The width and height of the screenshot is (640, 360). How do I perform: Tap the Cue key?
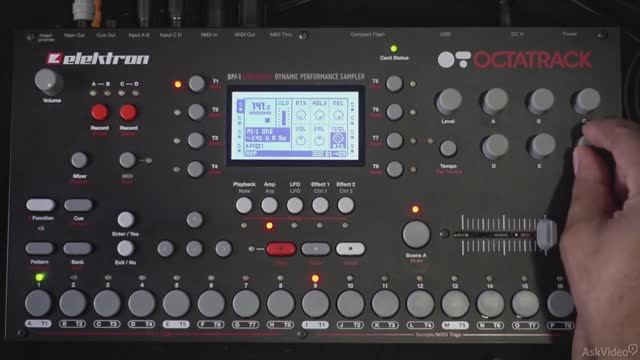click(78, 205)
